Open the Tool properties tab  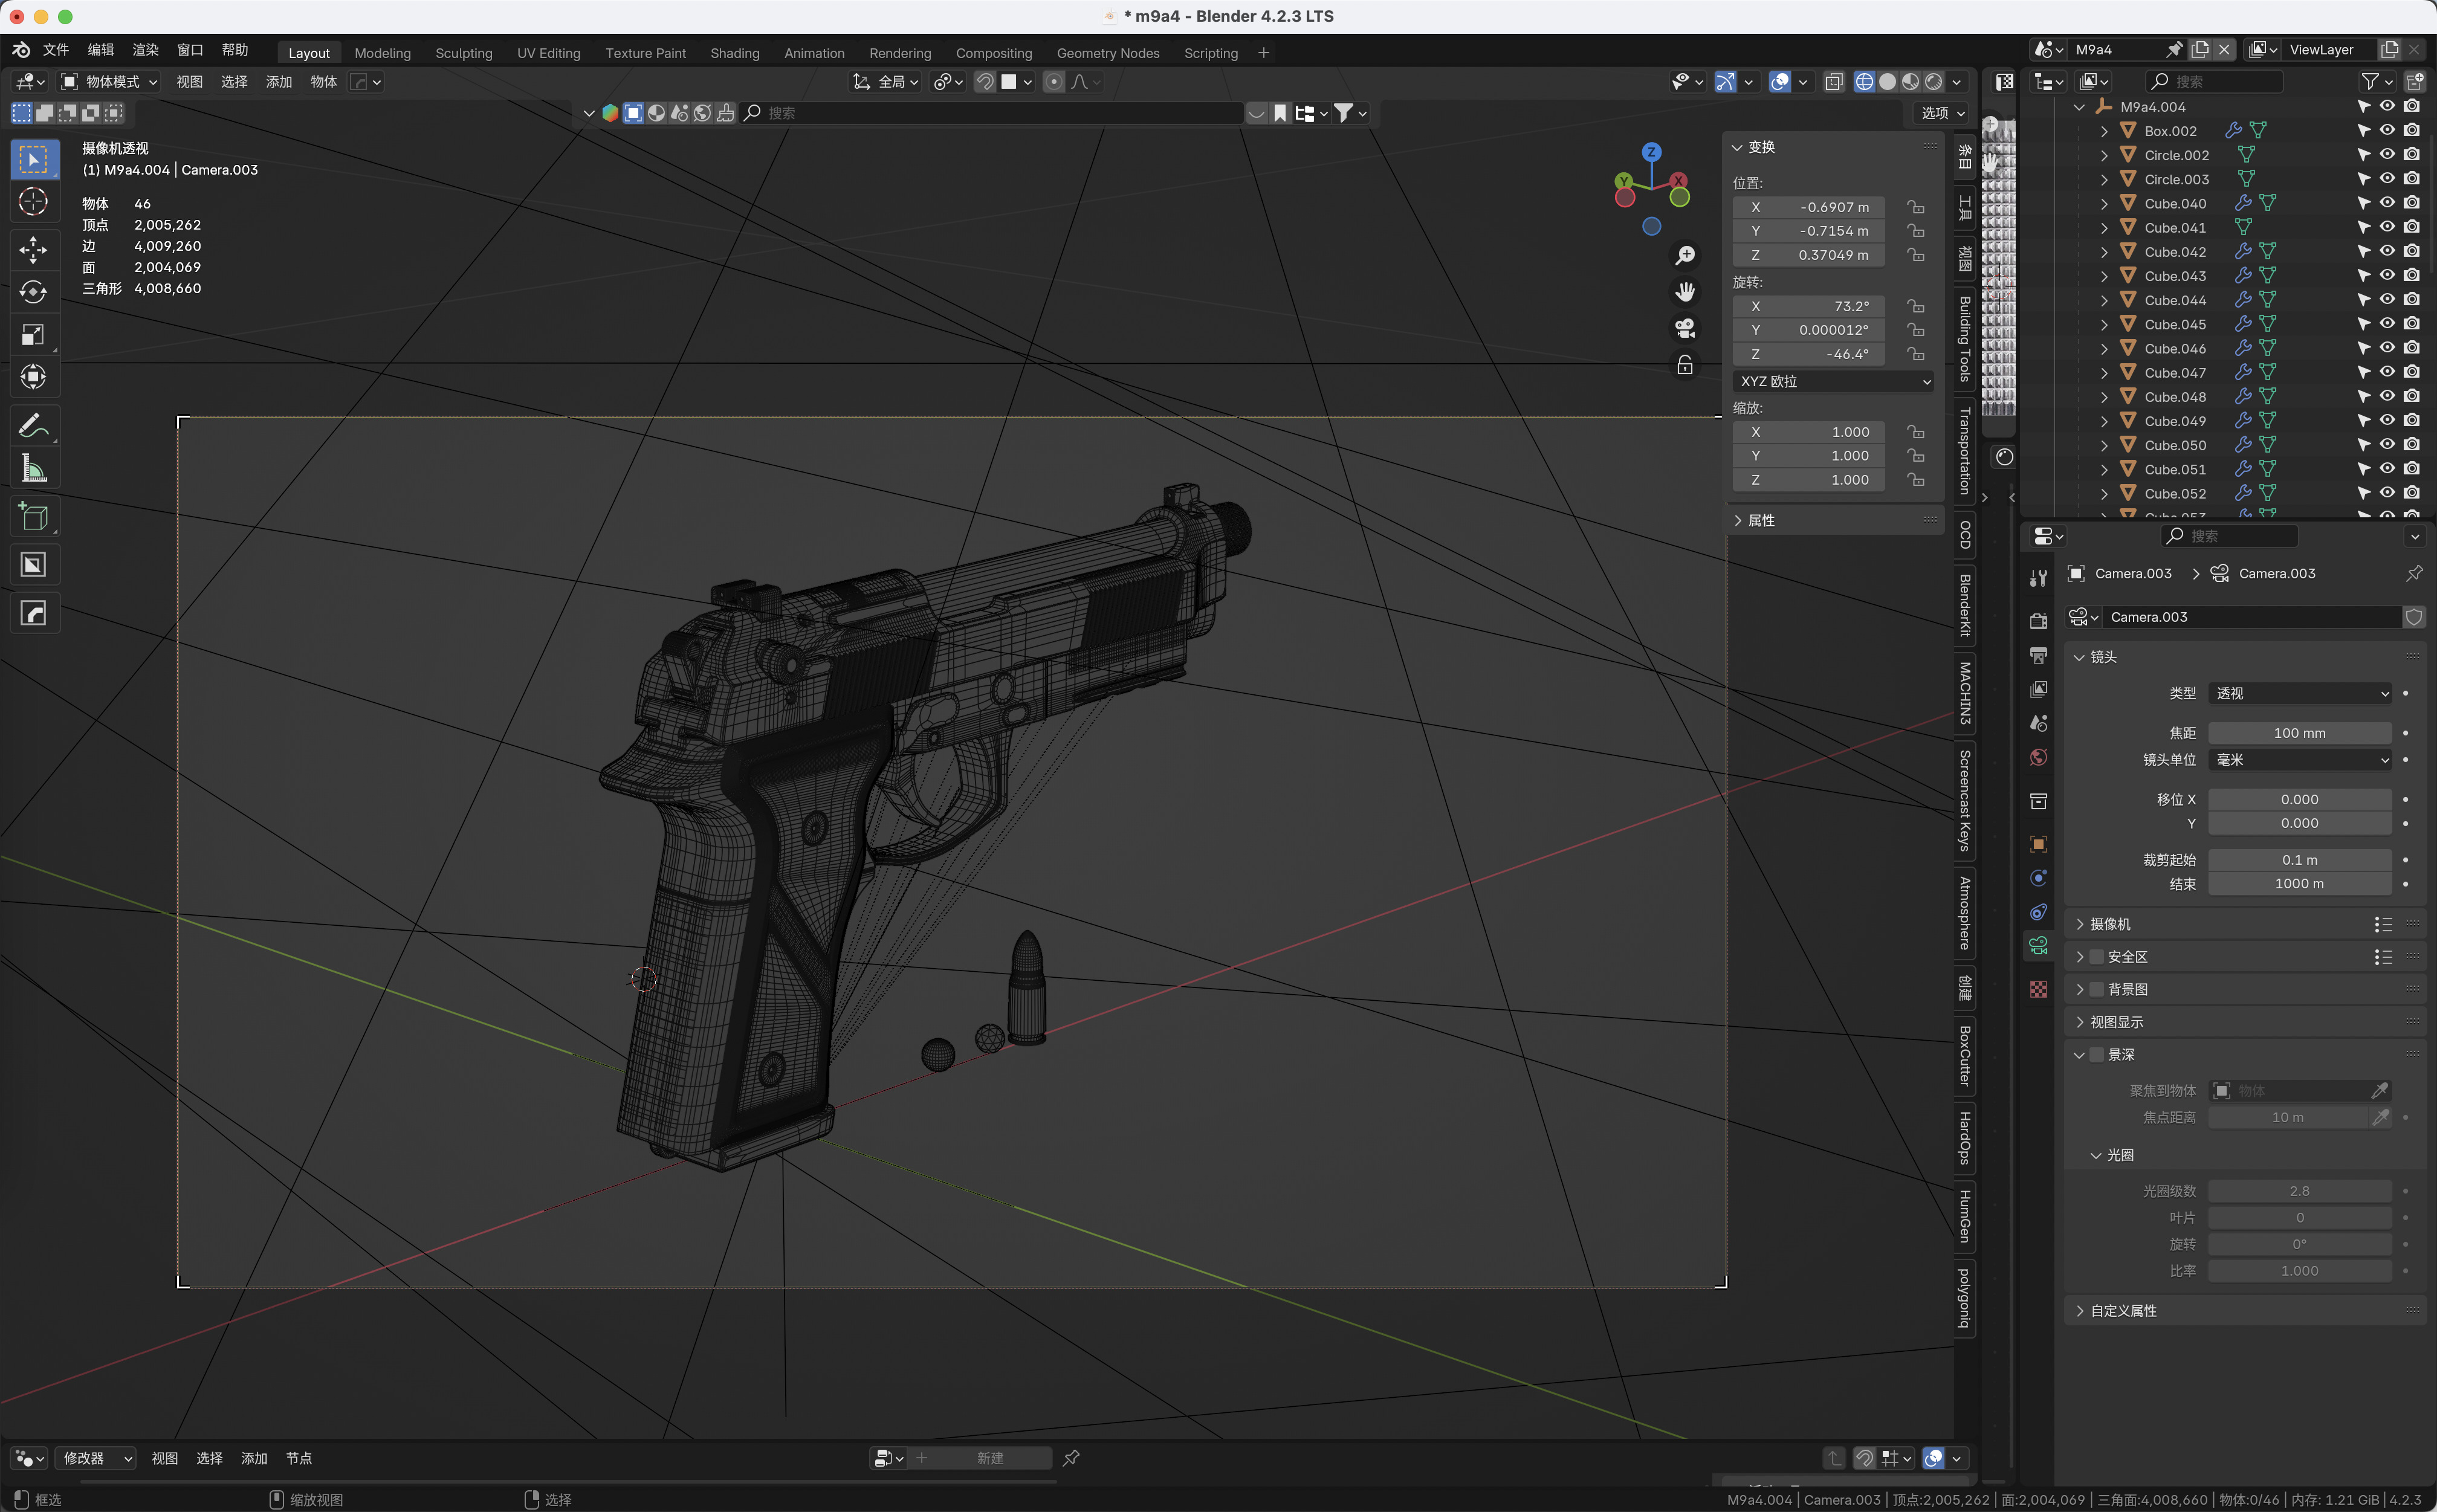[x=2039, y=578]
